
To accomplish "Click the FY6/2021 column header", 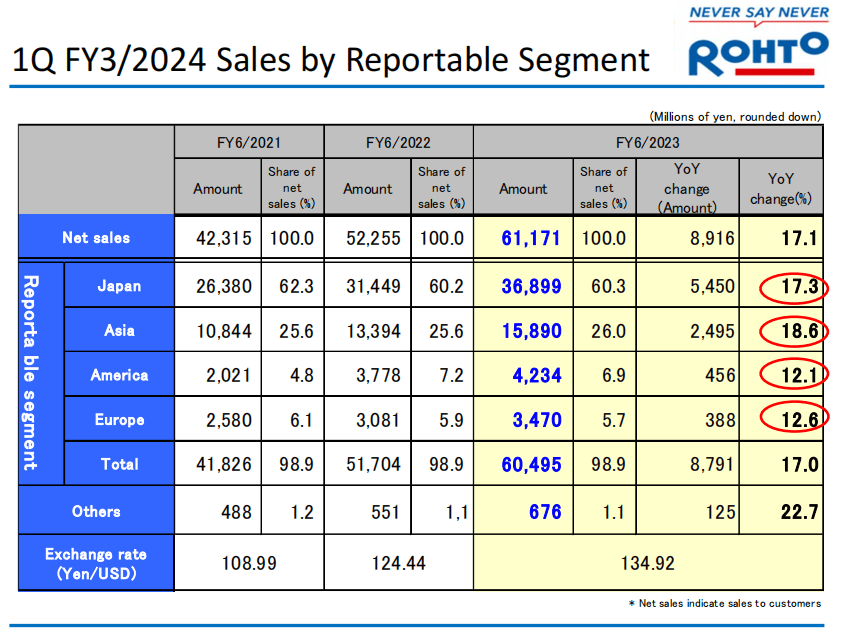I will [248, 142].
